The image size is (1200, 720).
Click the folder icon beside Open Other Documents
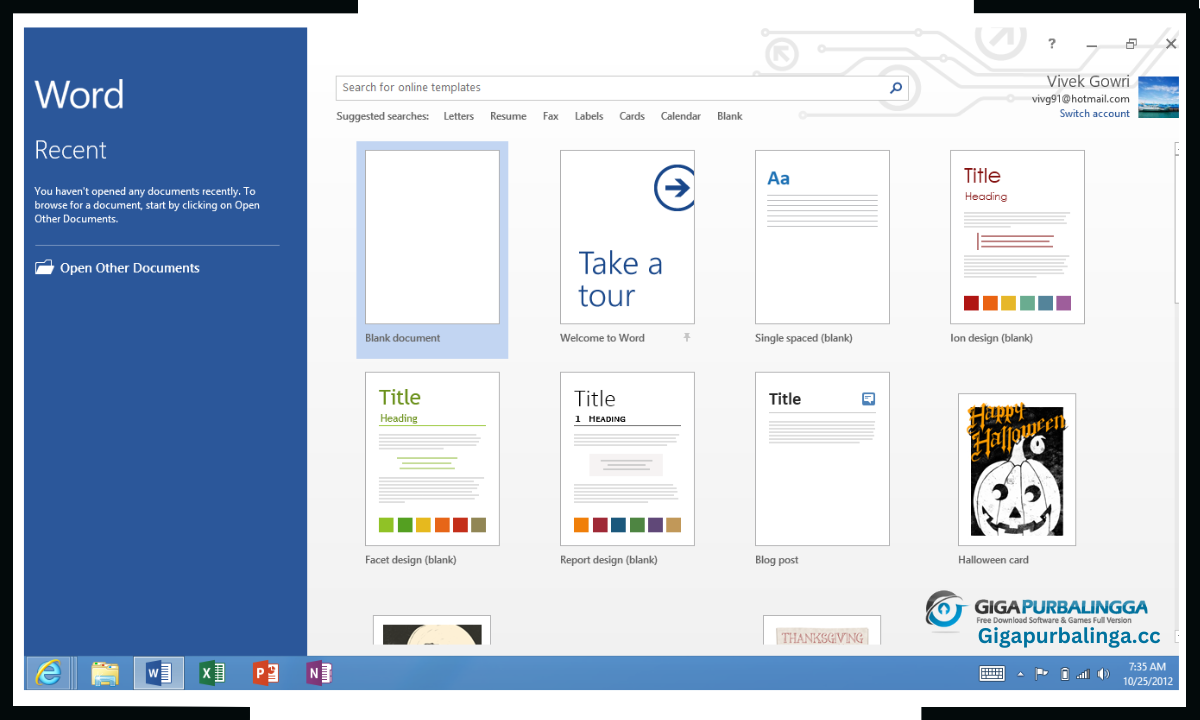pyautogui.click(x=44, y=268)
